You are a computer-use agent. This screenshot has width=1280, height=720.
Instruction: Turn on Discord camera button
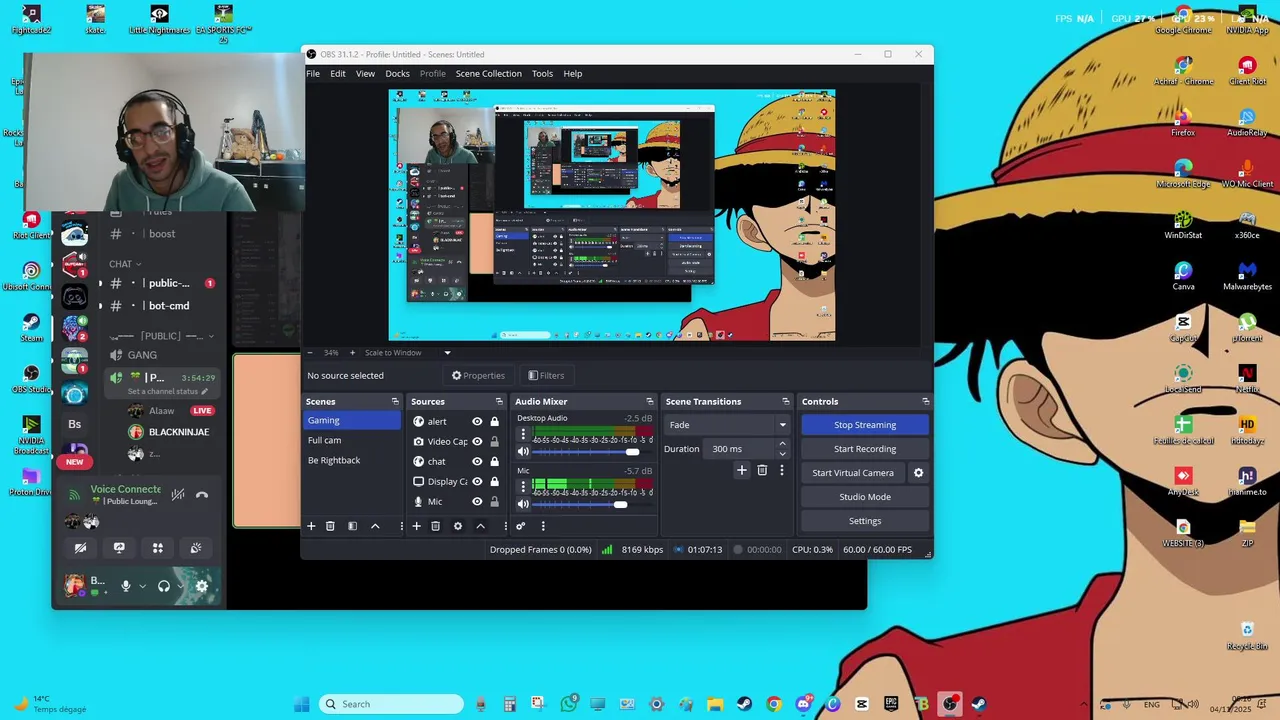click(x=81, y=548)
